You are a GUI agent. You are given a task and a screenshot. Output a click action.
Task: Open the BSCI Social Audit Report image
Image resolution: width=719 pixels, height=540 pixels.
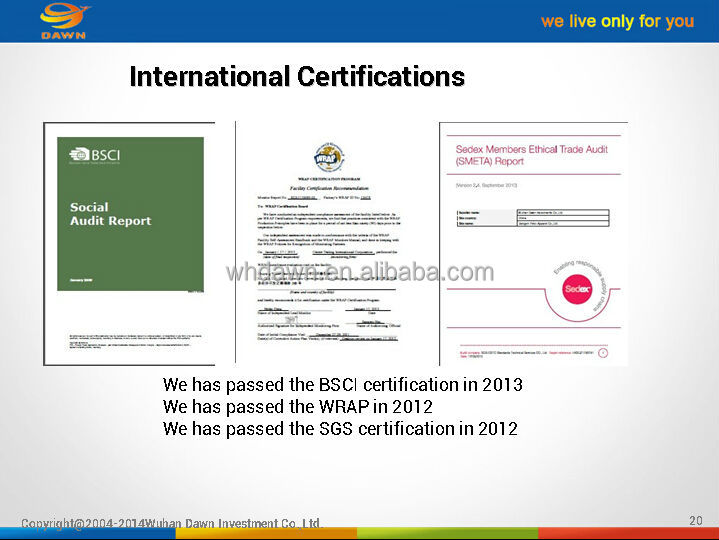(129, 244)
